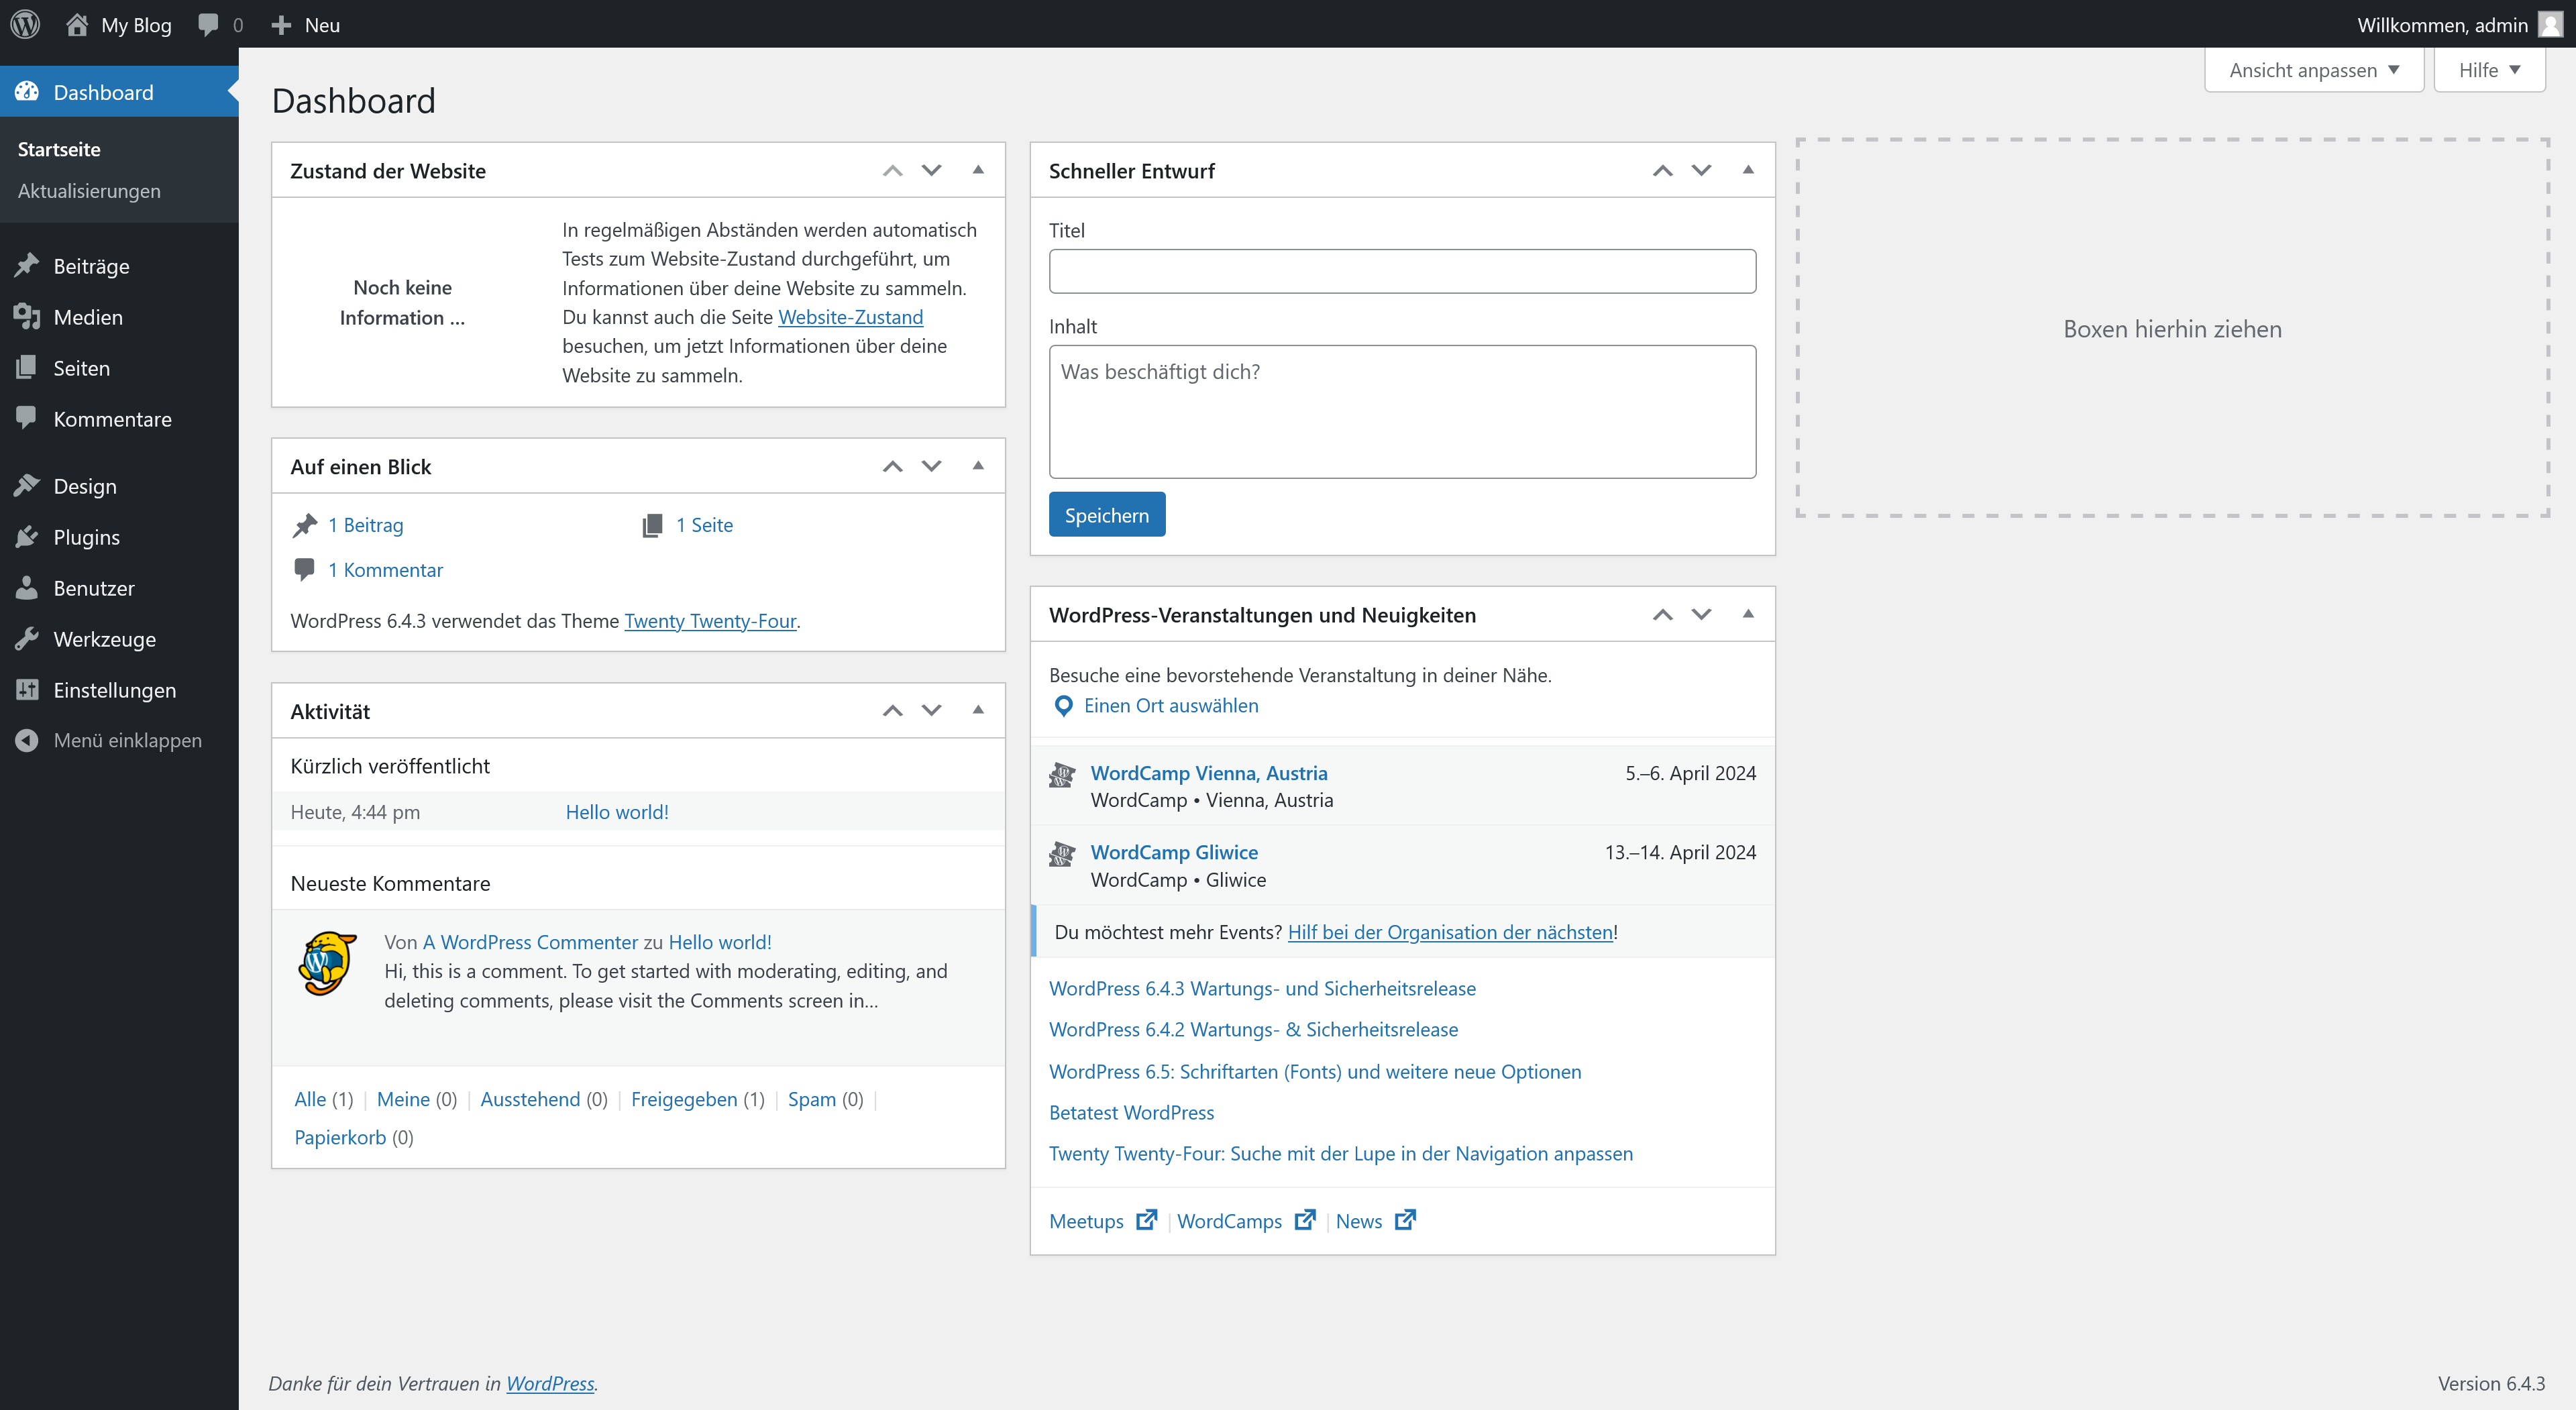The height and width of the screenshot is (1410, 2576).
Task: Open the Hello world! post link
Action: 617,811
